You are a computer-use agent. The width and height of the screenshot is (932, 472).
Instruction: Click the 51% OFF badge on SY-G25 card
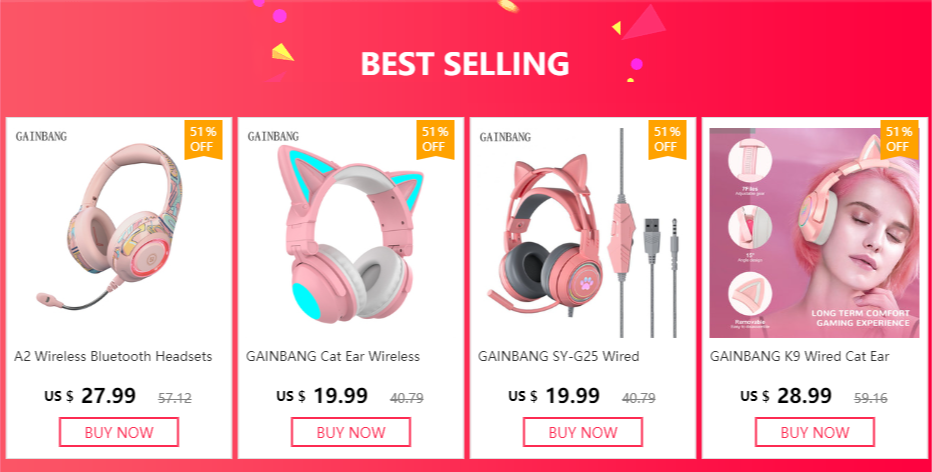[667, 140]
